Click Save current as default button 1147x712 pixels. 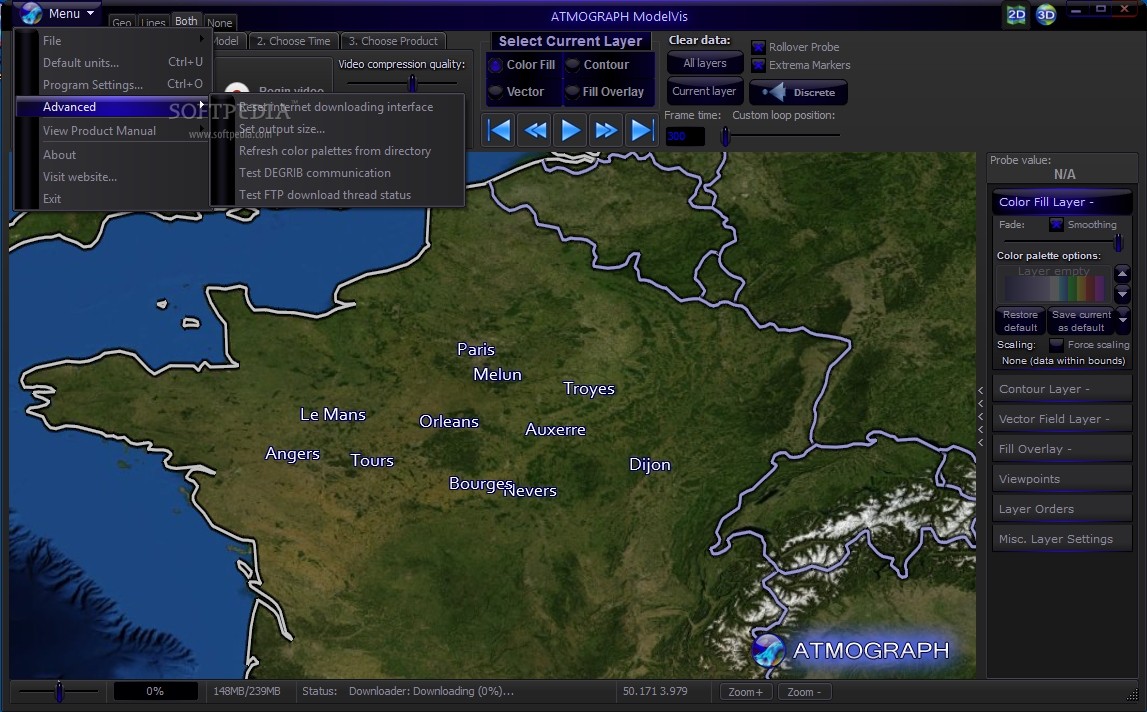1081,321
